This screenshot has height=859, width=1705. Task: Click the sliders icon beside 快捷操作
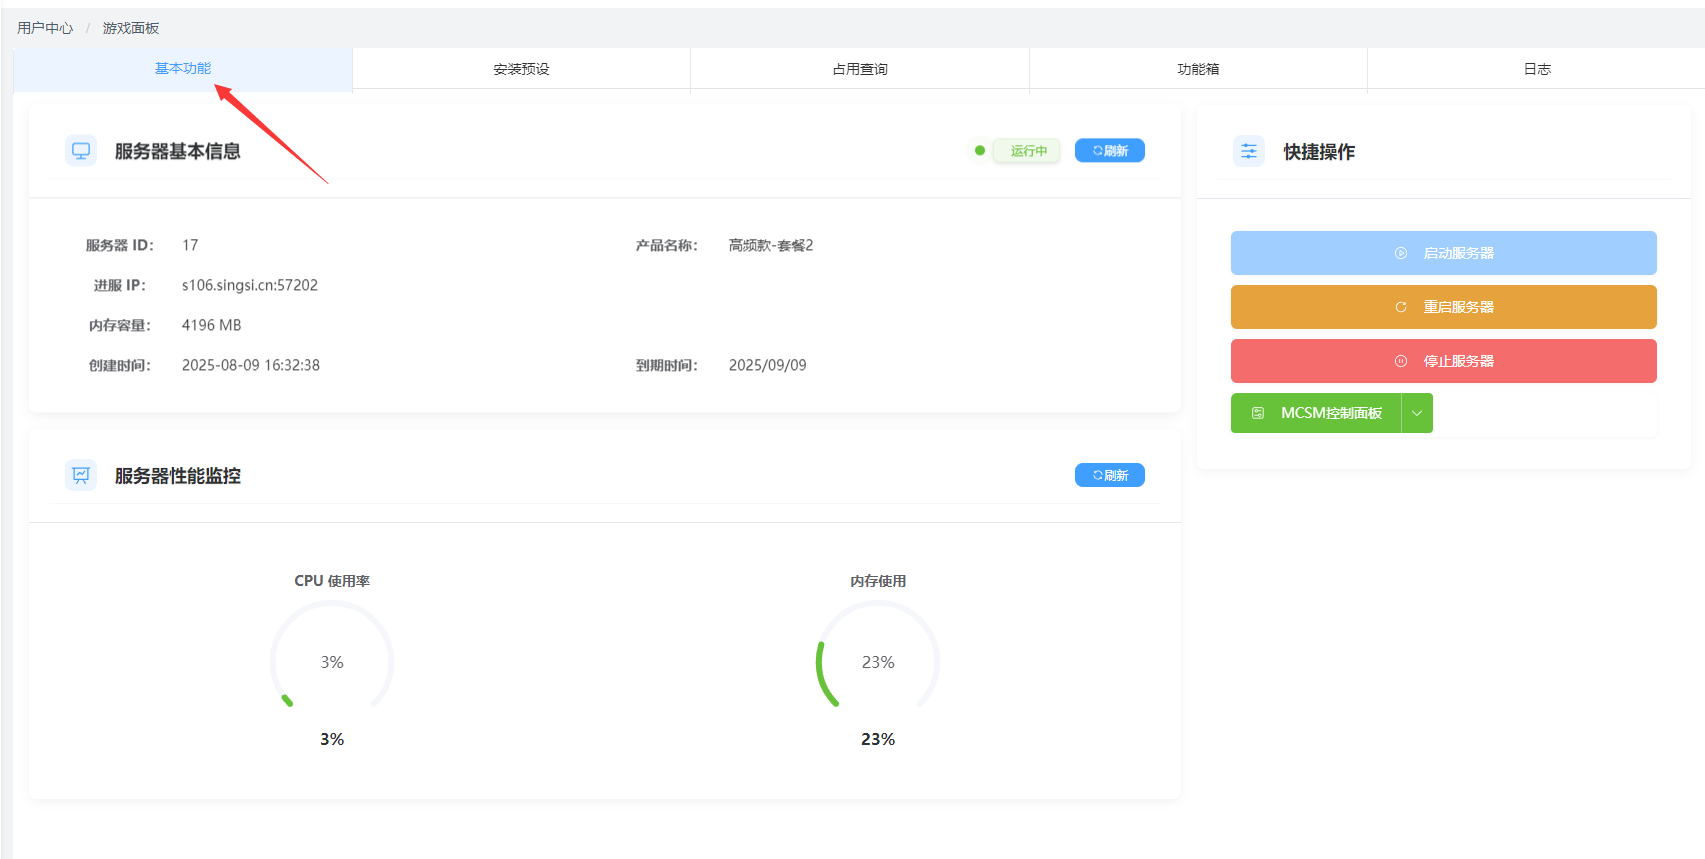pyautogui.click(x=1249, y=151)
